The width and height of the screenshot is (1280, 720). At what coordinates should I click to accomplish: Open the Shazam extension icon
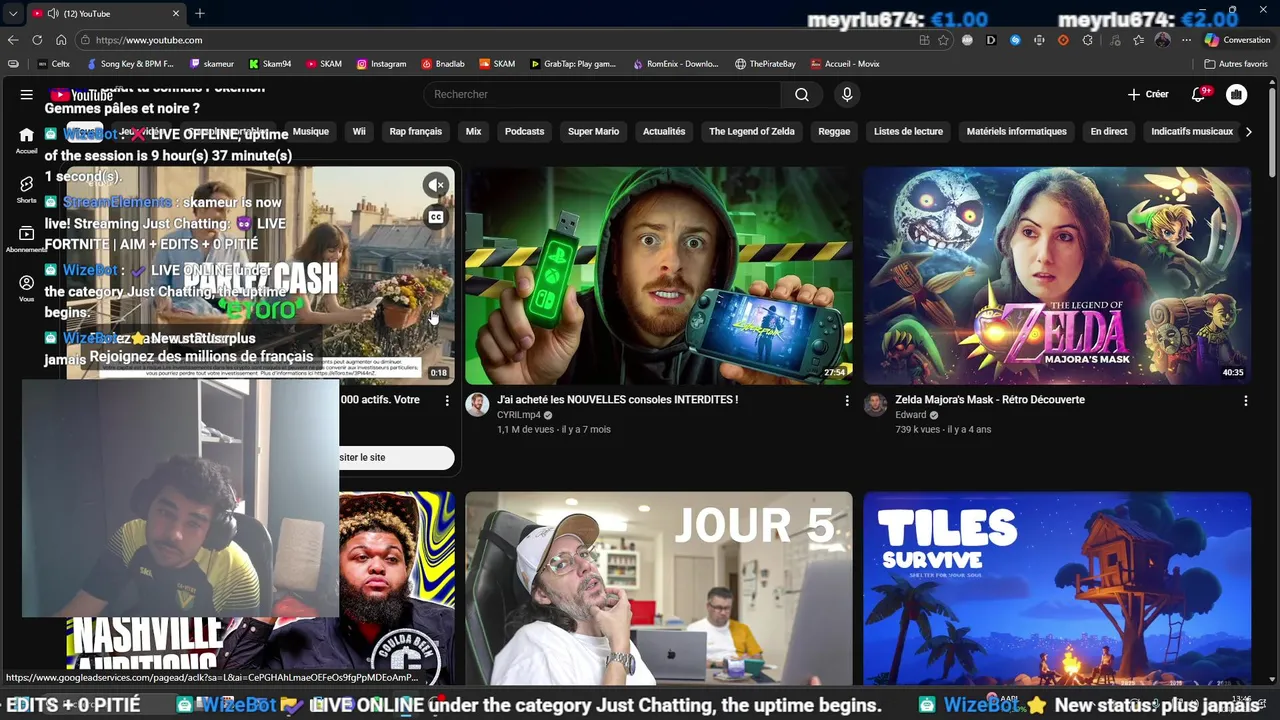pos(1015,40)
